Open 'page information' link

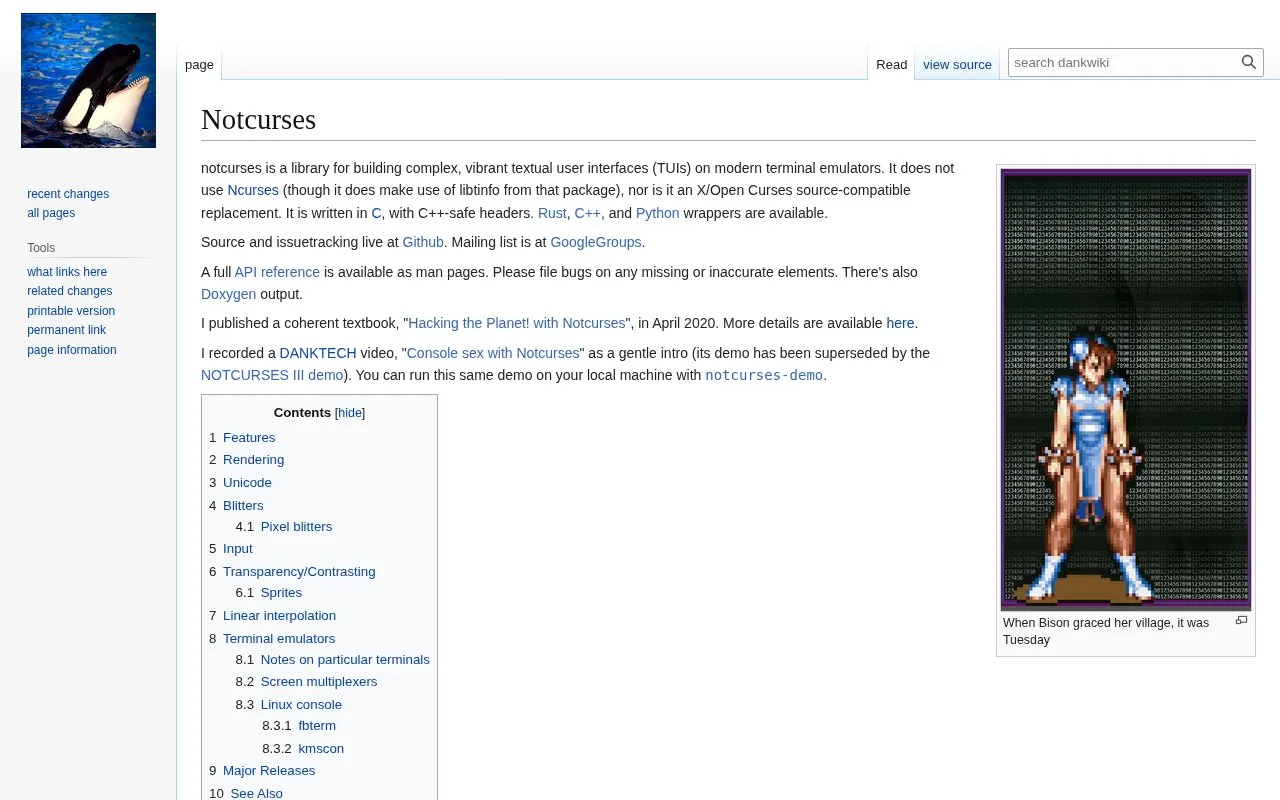coord(72,350)
